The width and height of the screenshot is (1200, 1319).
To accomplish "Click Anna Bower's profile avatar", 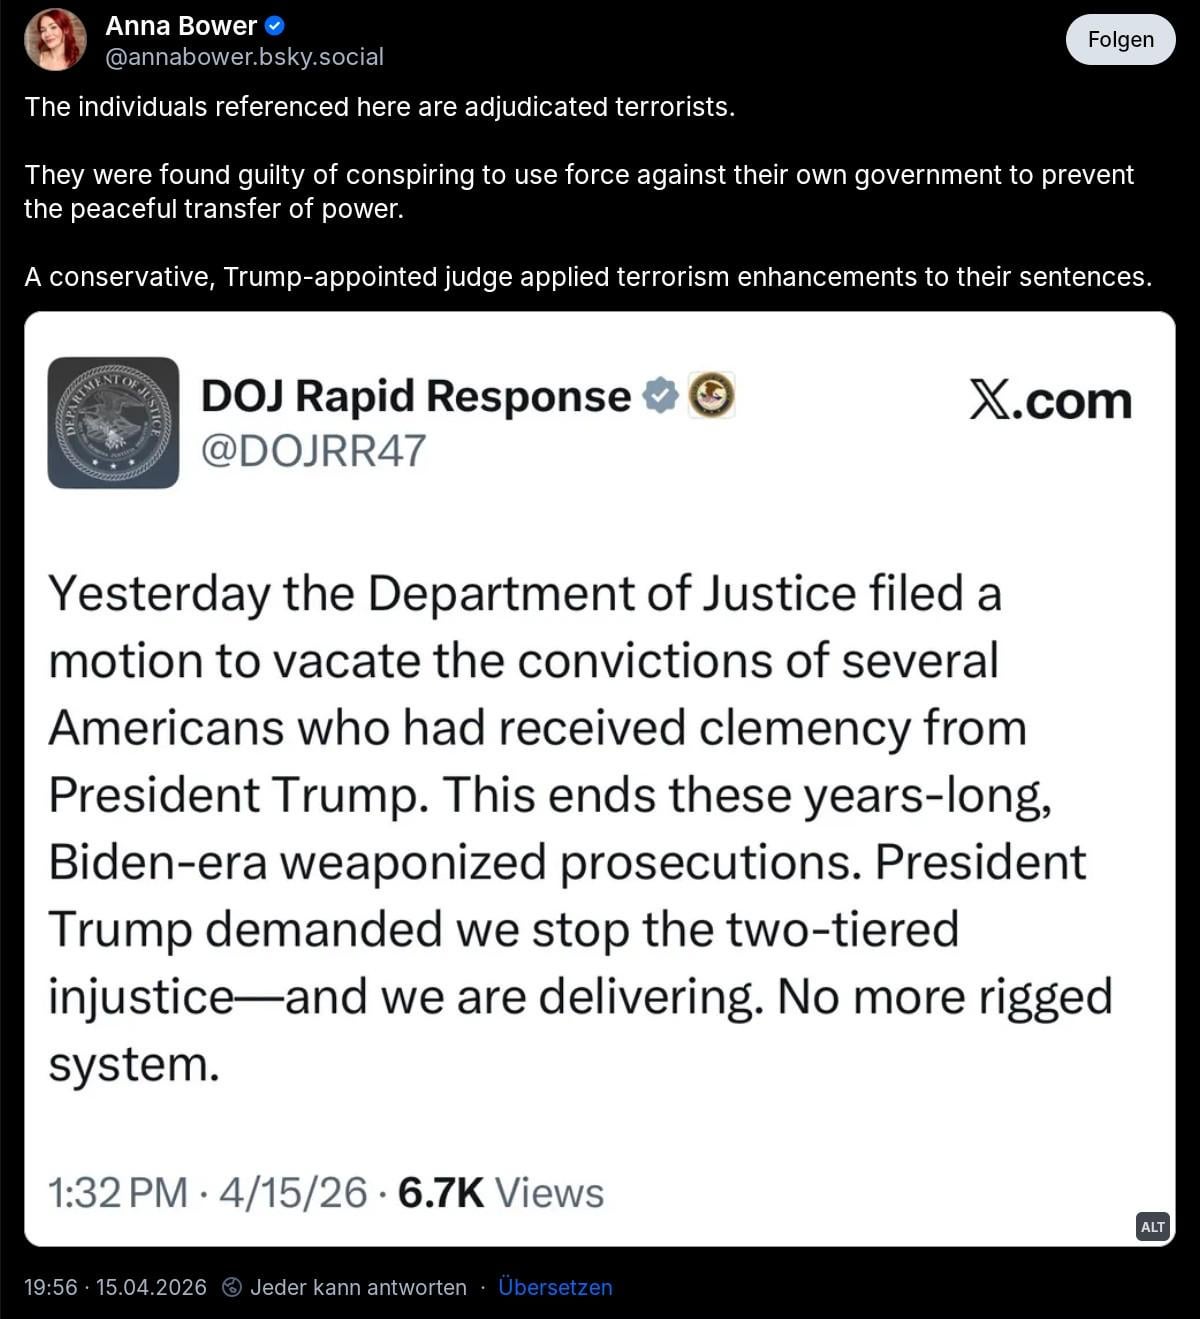I will [55, 40].
